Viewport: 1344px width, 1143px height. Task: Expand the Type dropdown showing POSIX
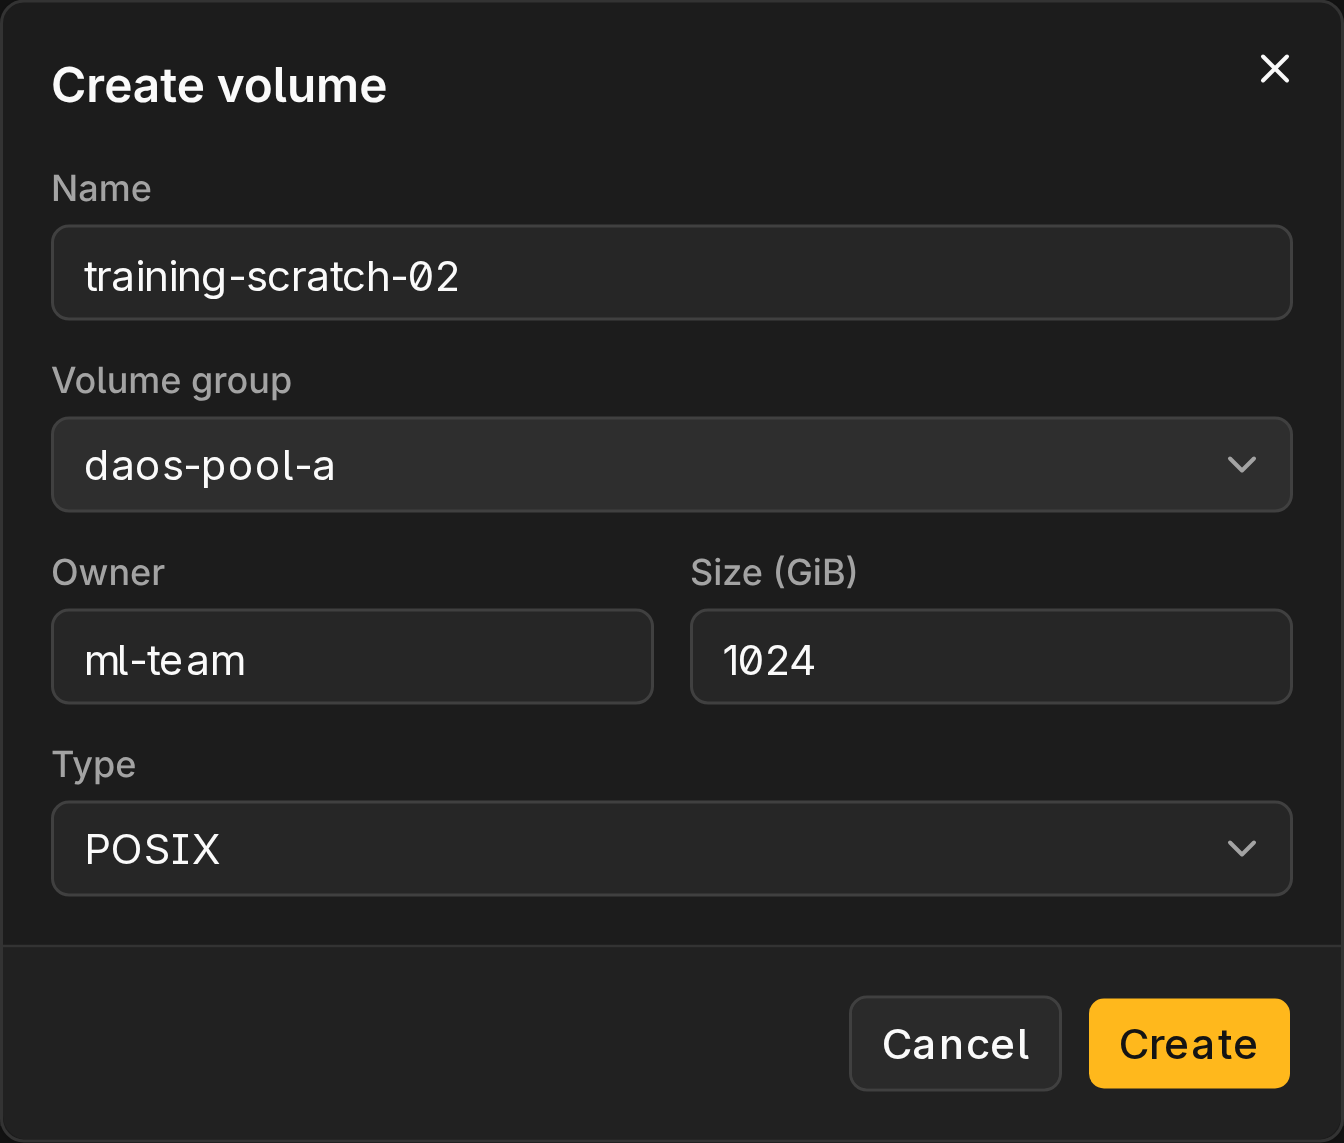click(672, 848)
